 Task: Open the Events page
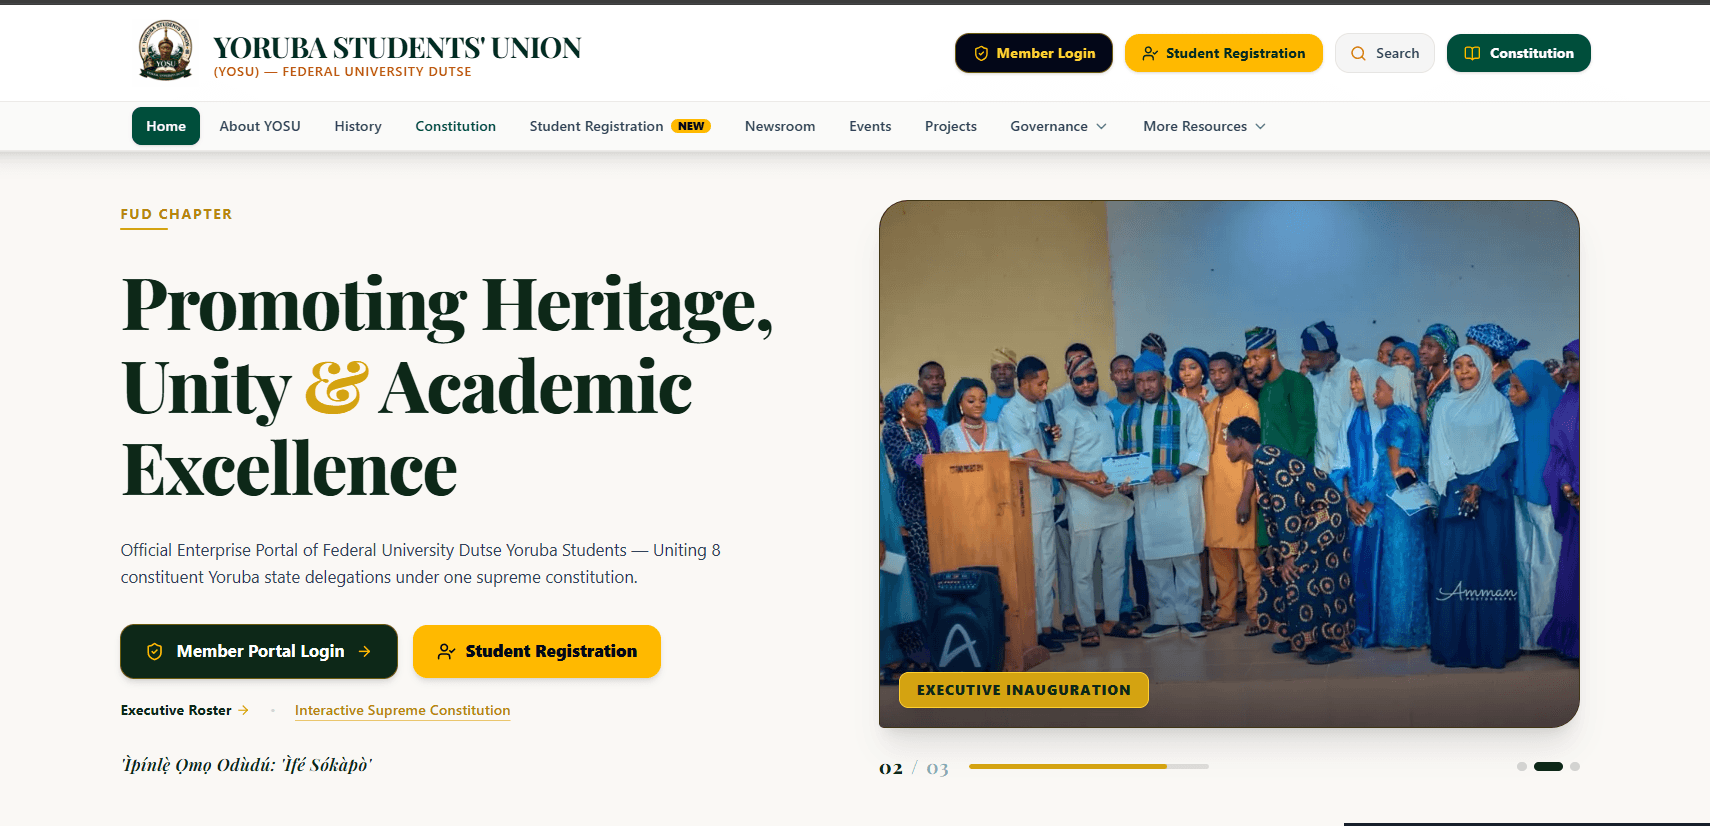[x=870, y=126]
